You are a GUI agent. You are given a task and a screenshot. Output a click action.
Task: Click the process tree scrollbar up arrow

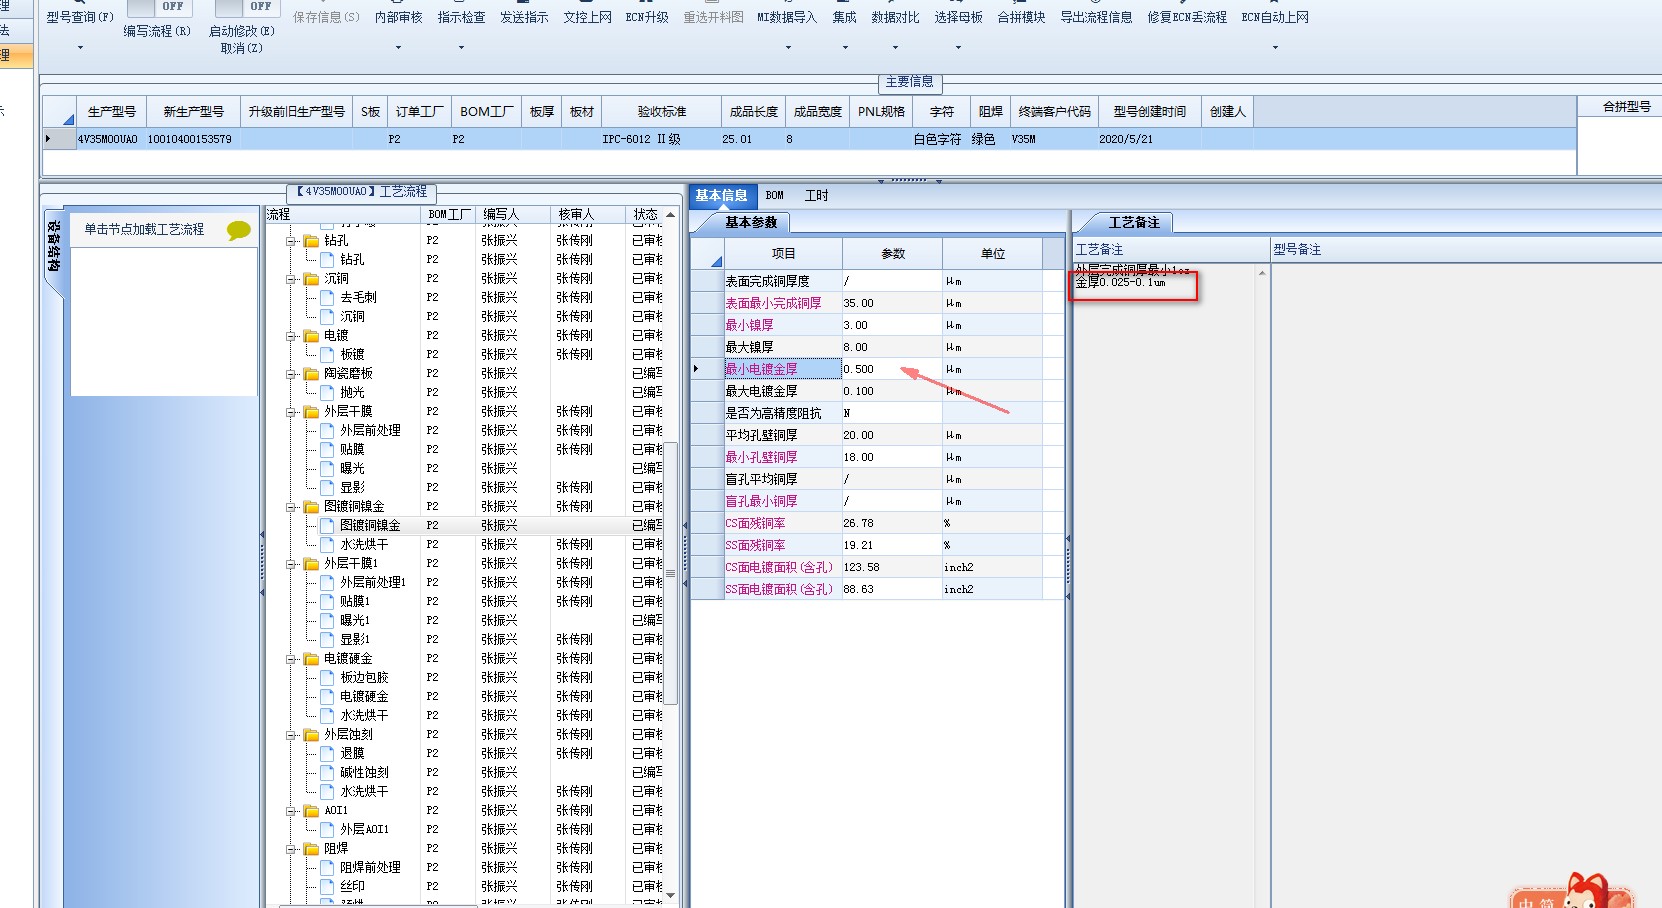670,215
